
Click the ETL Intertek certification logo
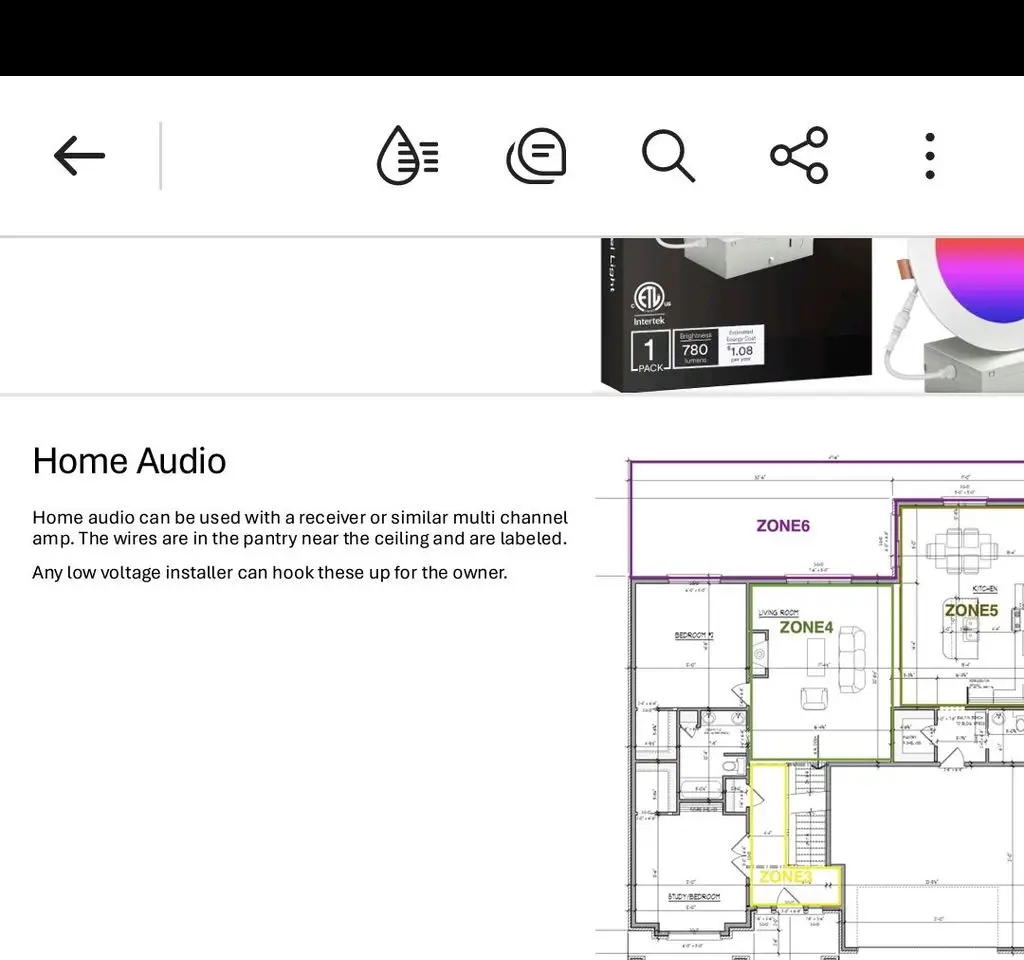coord(648,302)
